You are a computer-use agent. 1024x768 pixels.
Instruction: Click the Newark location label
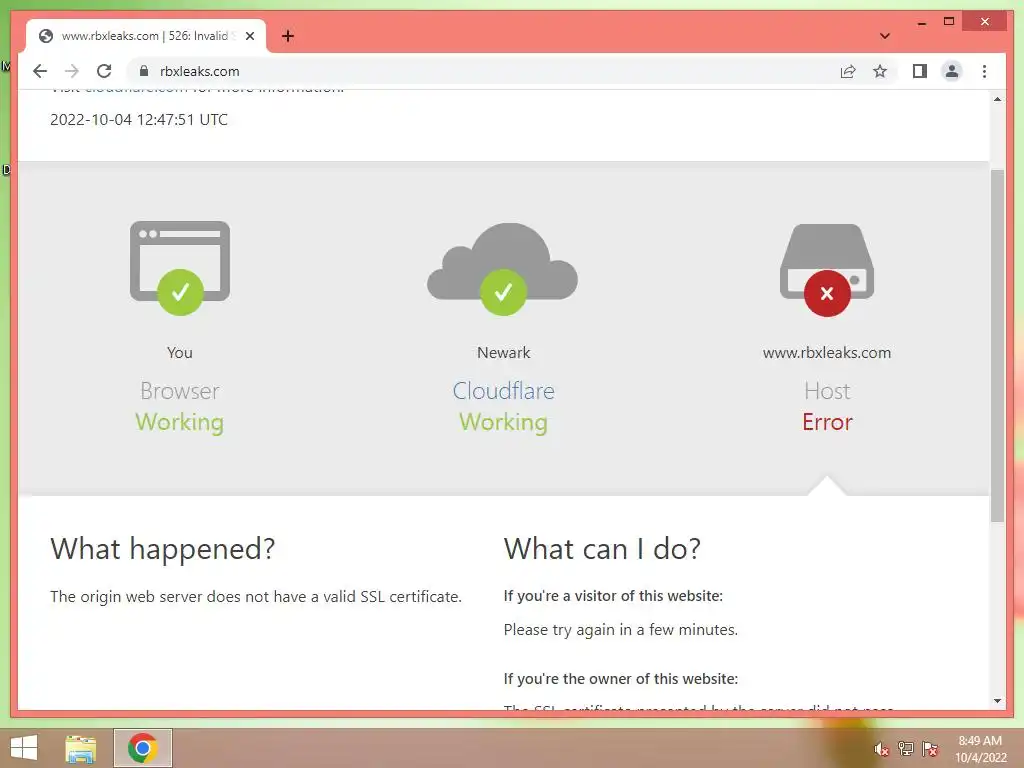pos(504,353)
